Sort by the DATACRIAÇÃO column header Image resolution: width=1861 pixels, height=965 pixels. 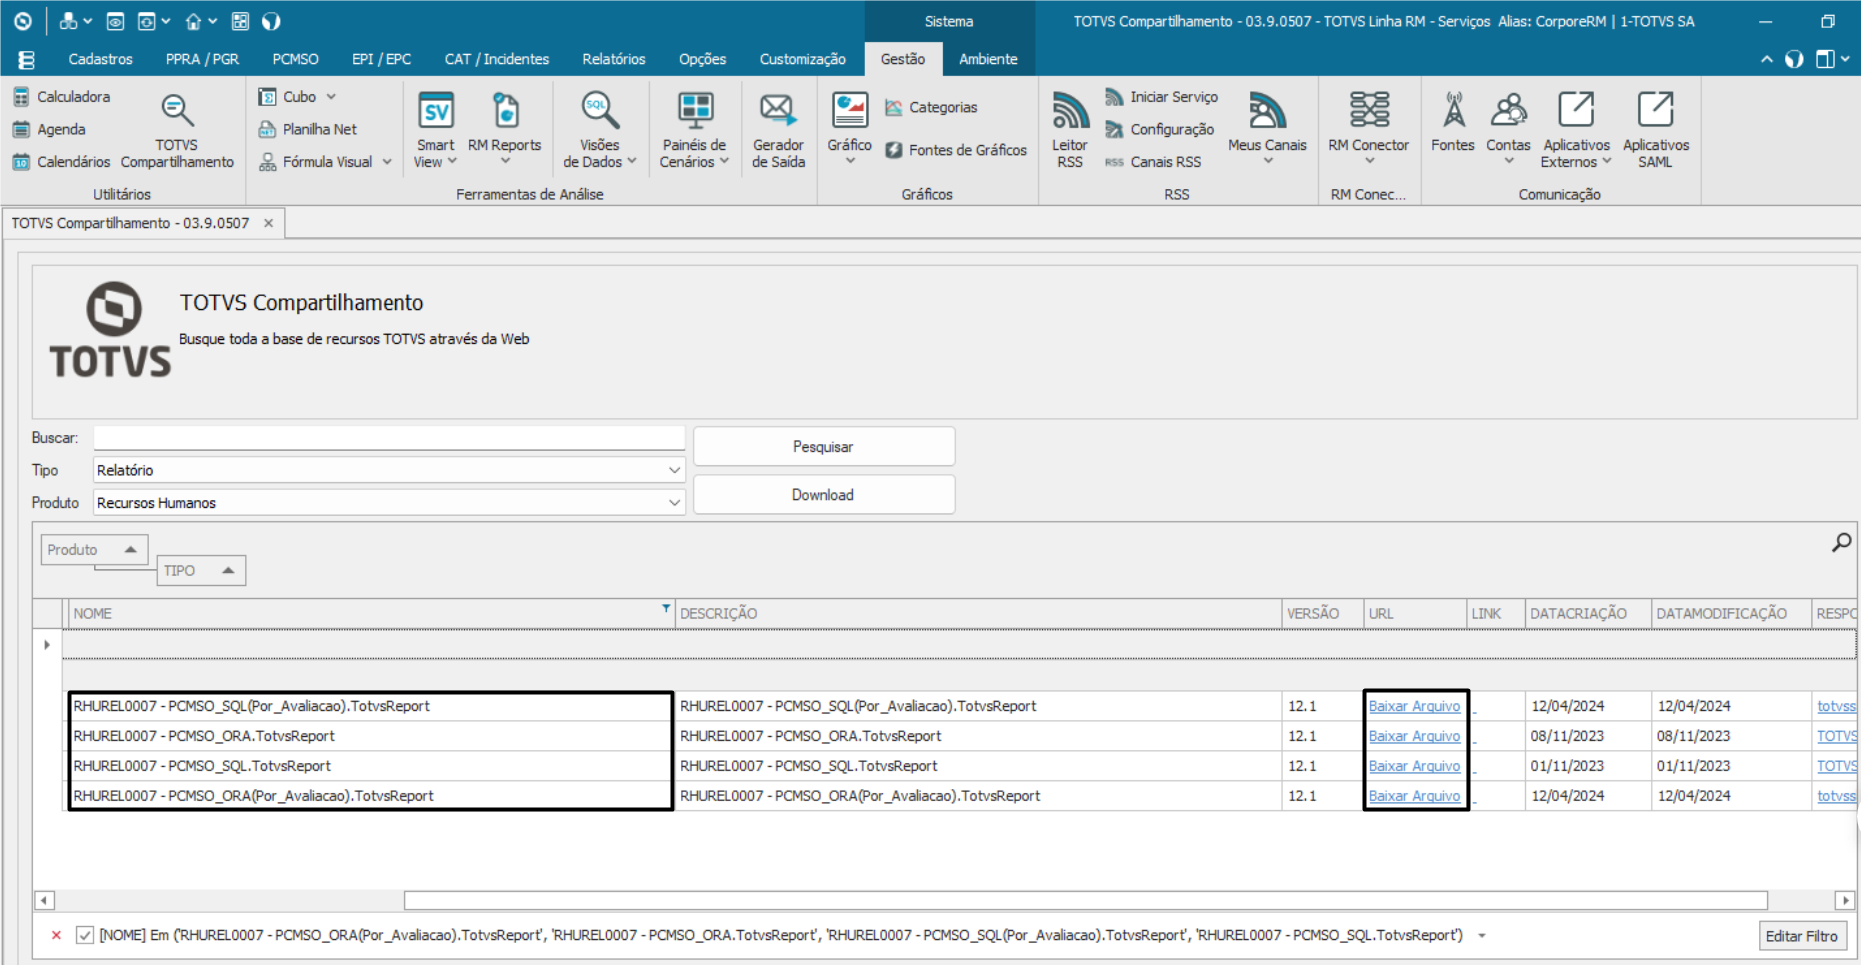(1588, 614)
